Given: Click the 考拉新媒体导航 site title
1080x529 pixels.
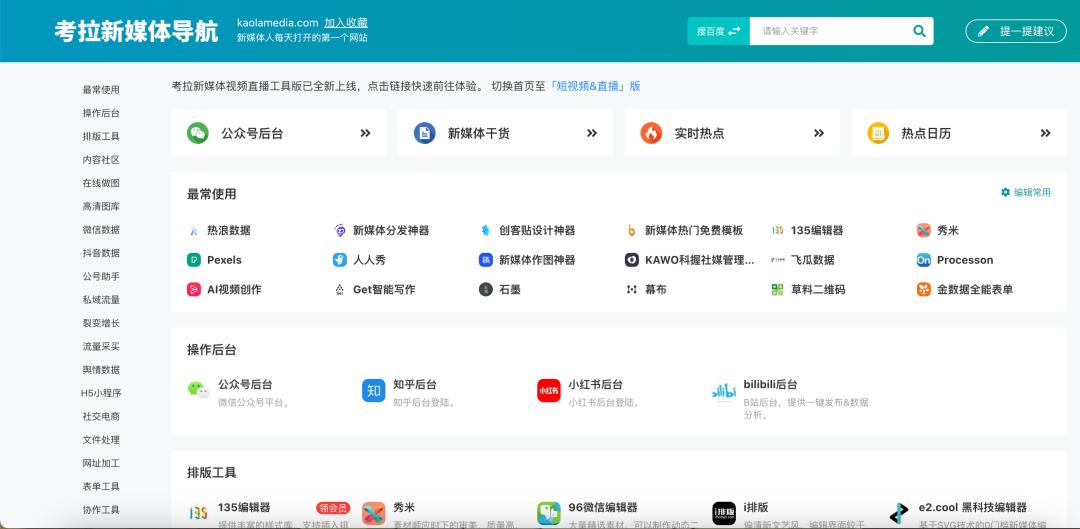Looking at the screenshot, I should point(136,31).
